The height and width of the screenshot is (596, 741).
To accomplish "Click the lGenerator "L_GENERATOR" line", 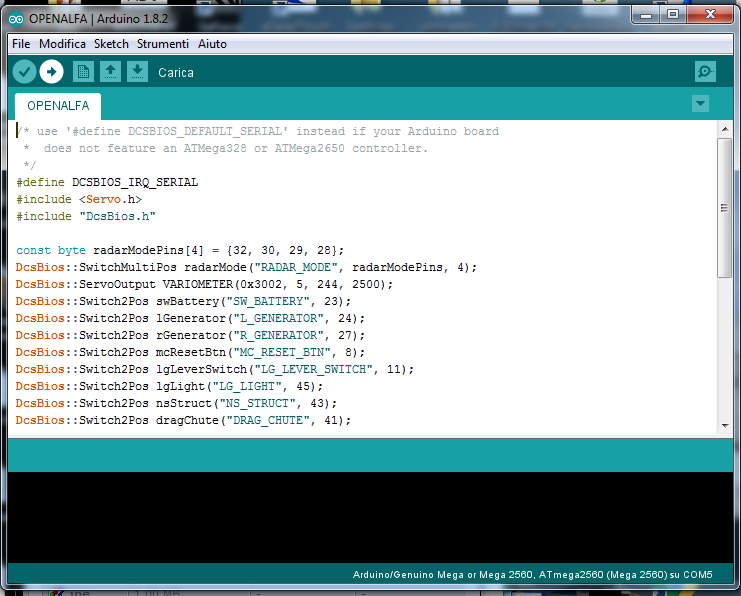I will click(190, 319).
